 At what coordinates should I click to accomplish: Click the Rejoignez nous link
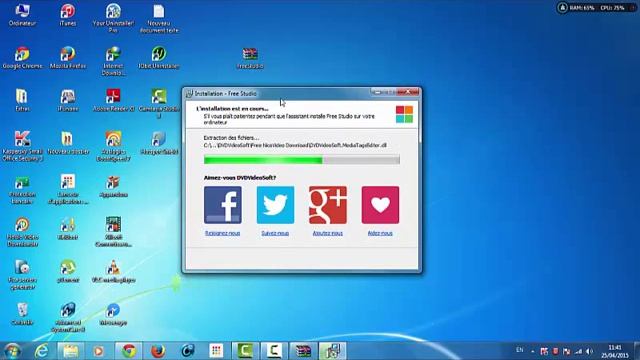pos(222,233)
